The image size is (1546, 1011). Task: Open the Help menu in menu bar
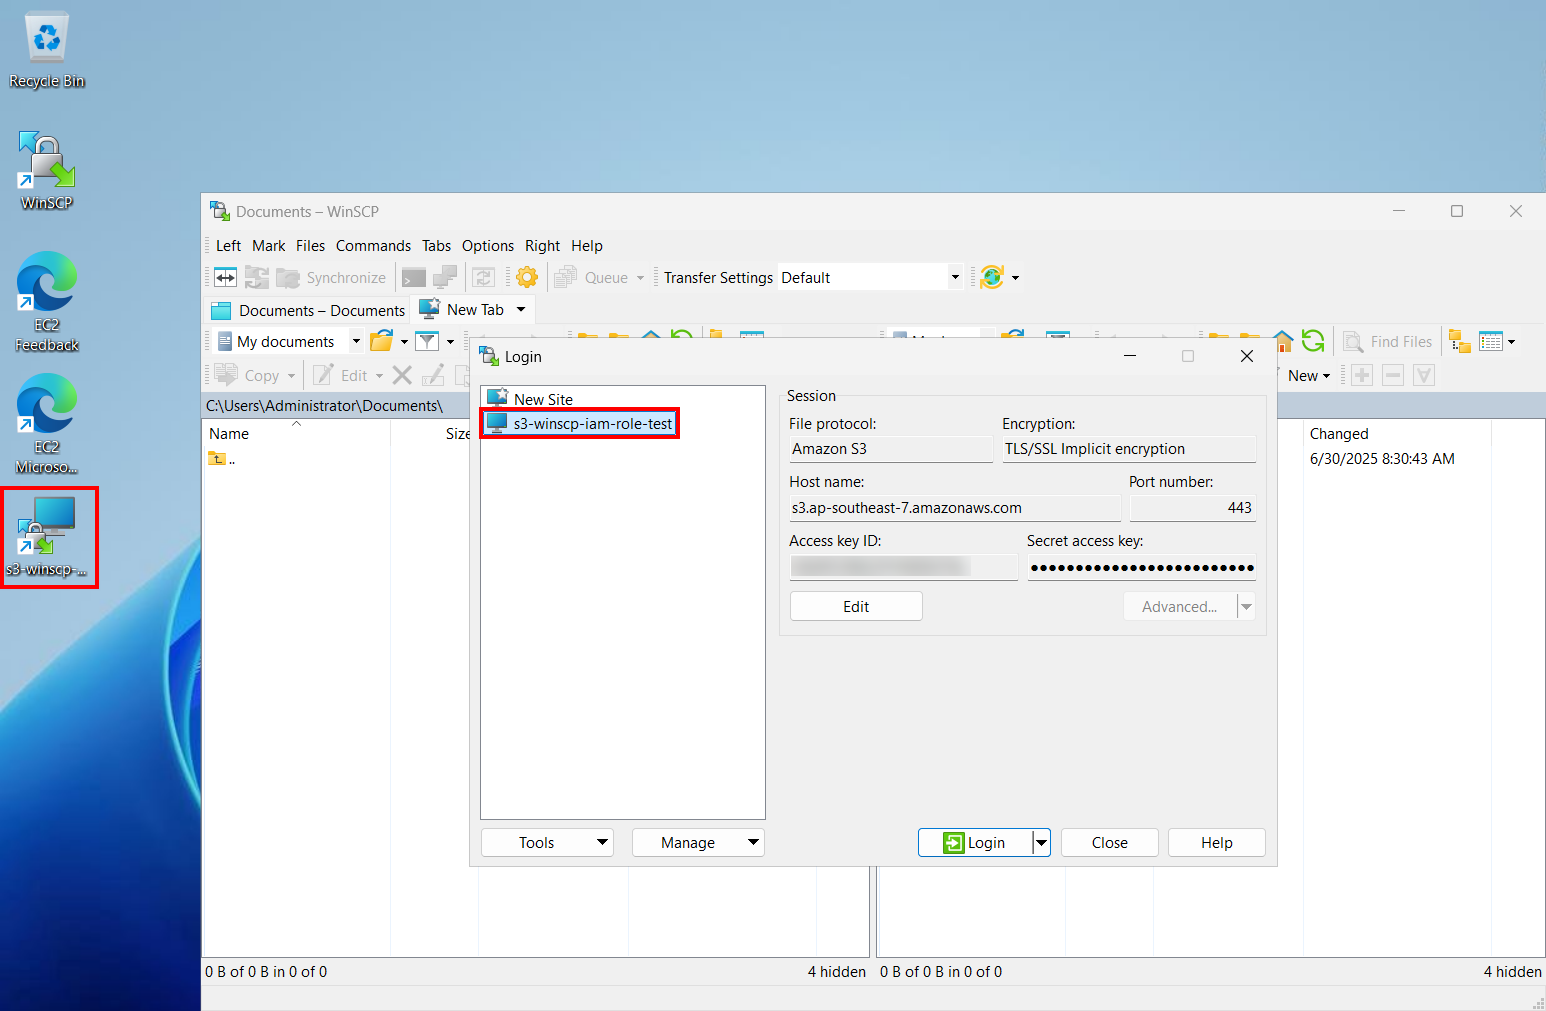[587, 245]
